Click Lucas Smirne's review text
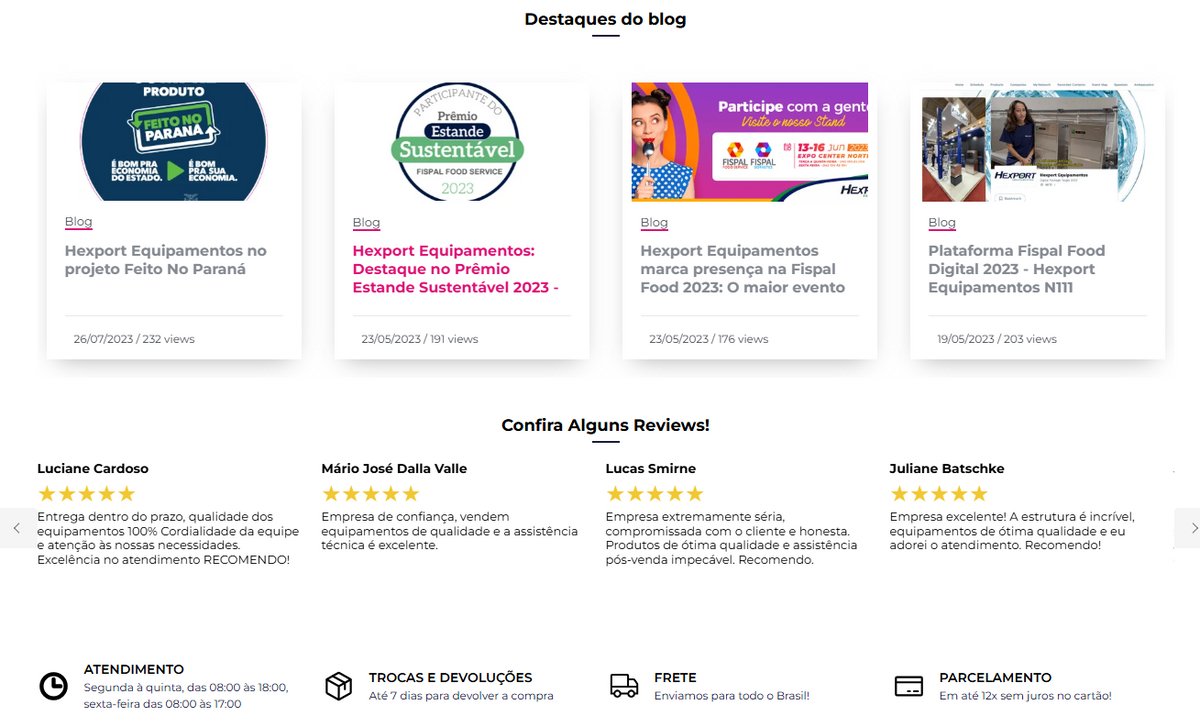This screenshot has height=727, width=1200. [x=730, y=538]
